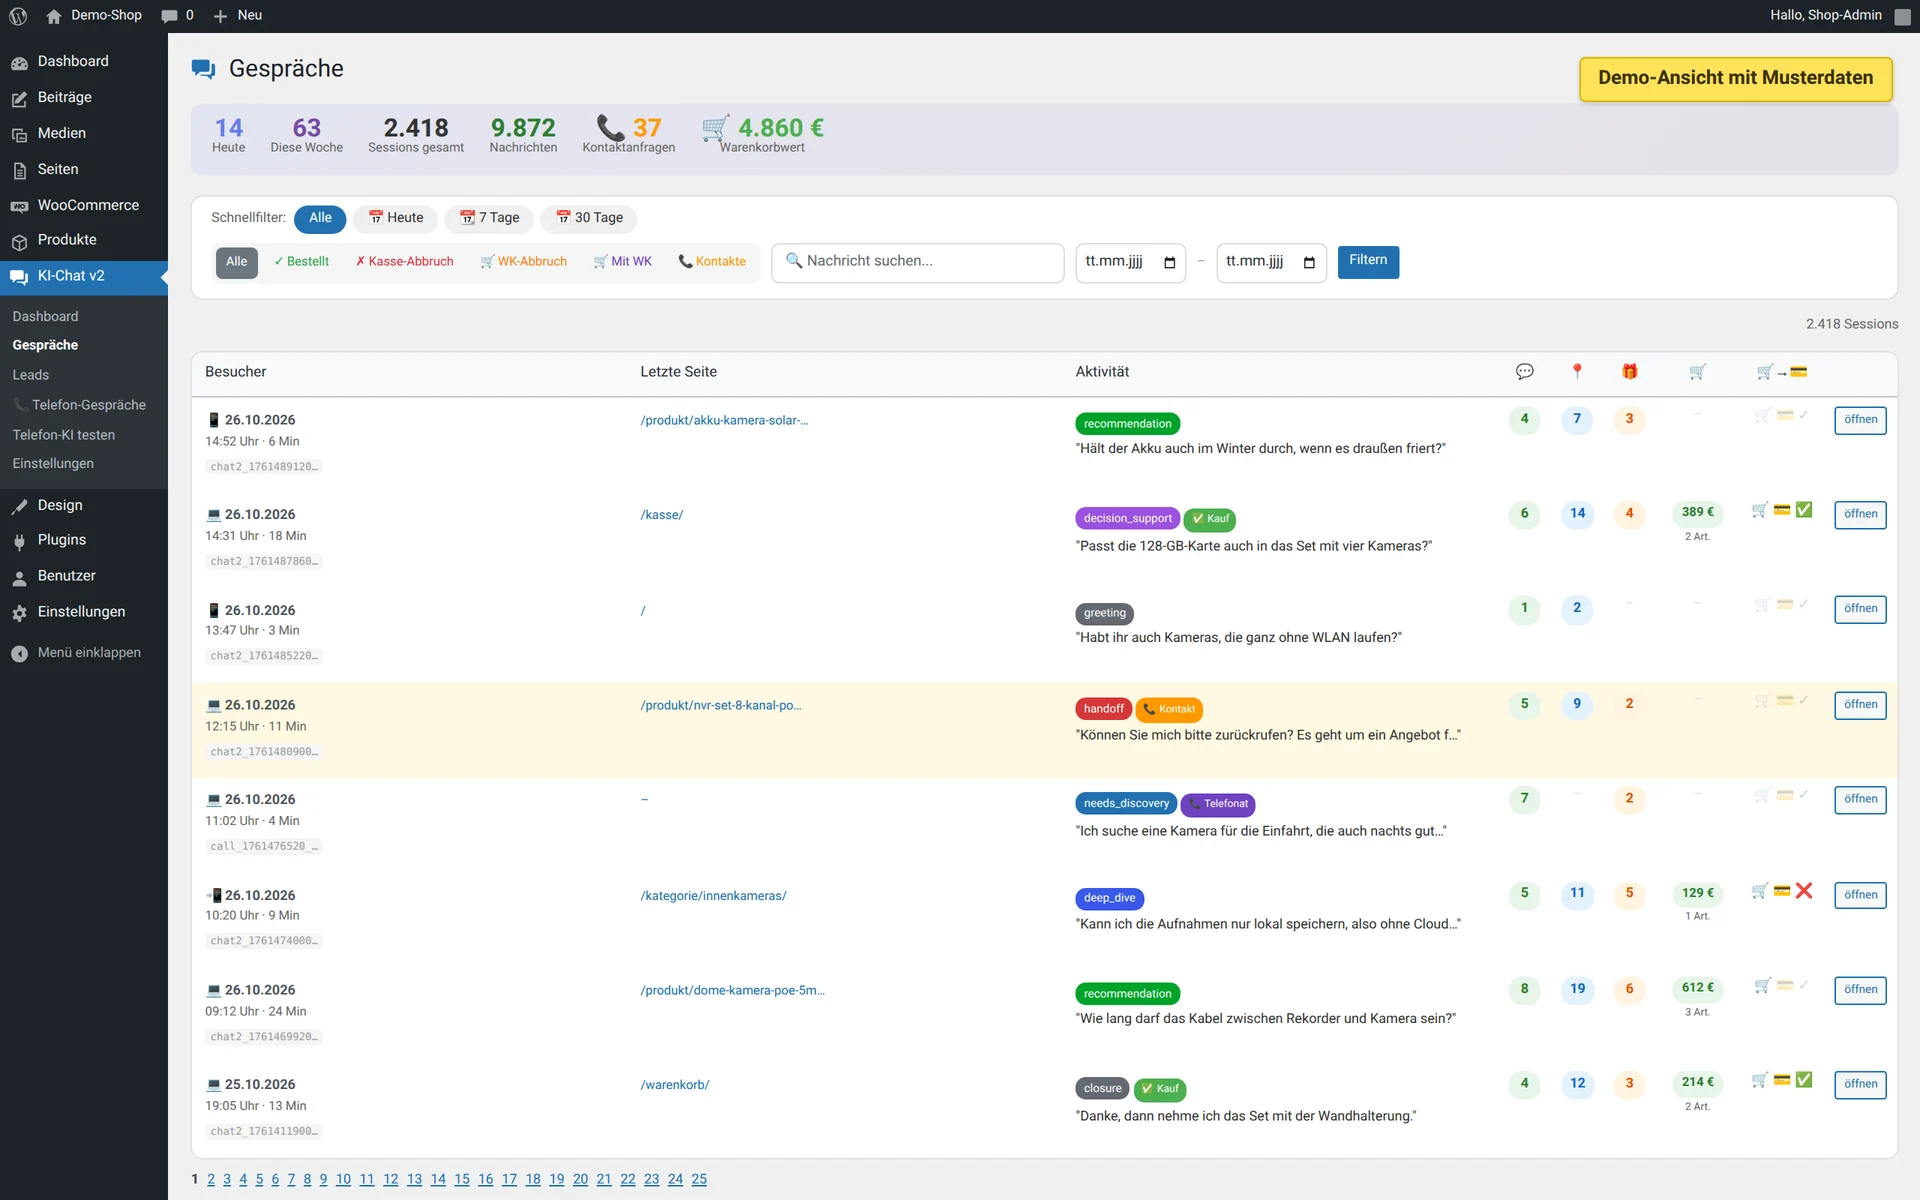Select the Alle quick filter pill

[x=320, y=218]
